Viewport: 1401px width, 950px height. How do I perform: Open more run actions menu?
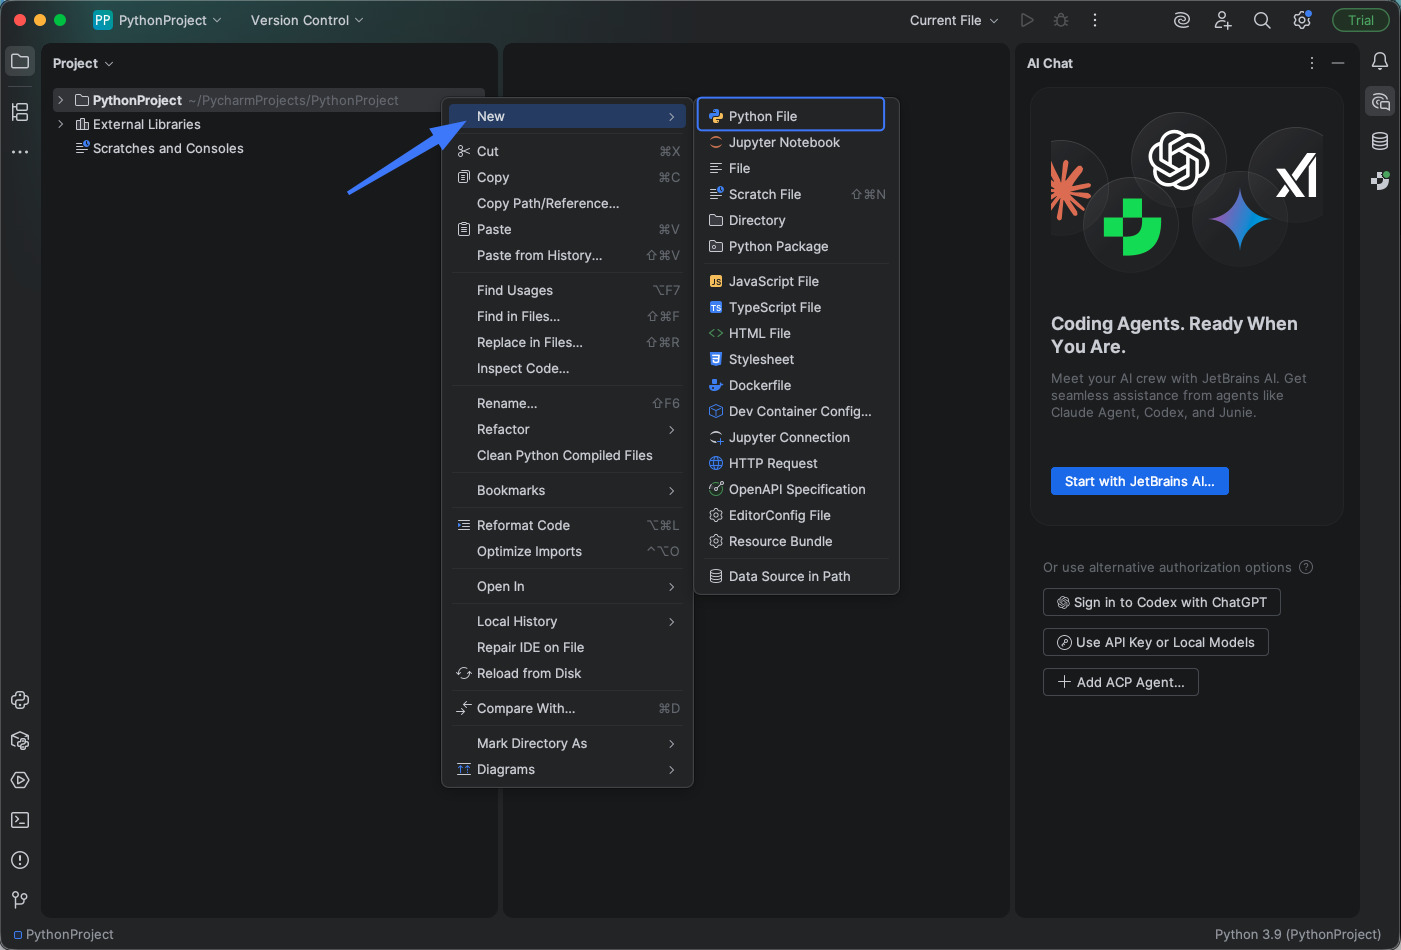pos(1095,20)
